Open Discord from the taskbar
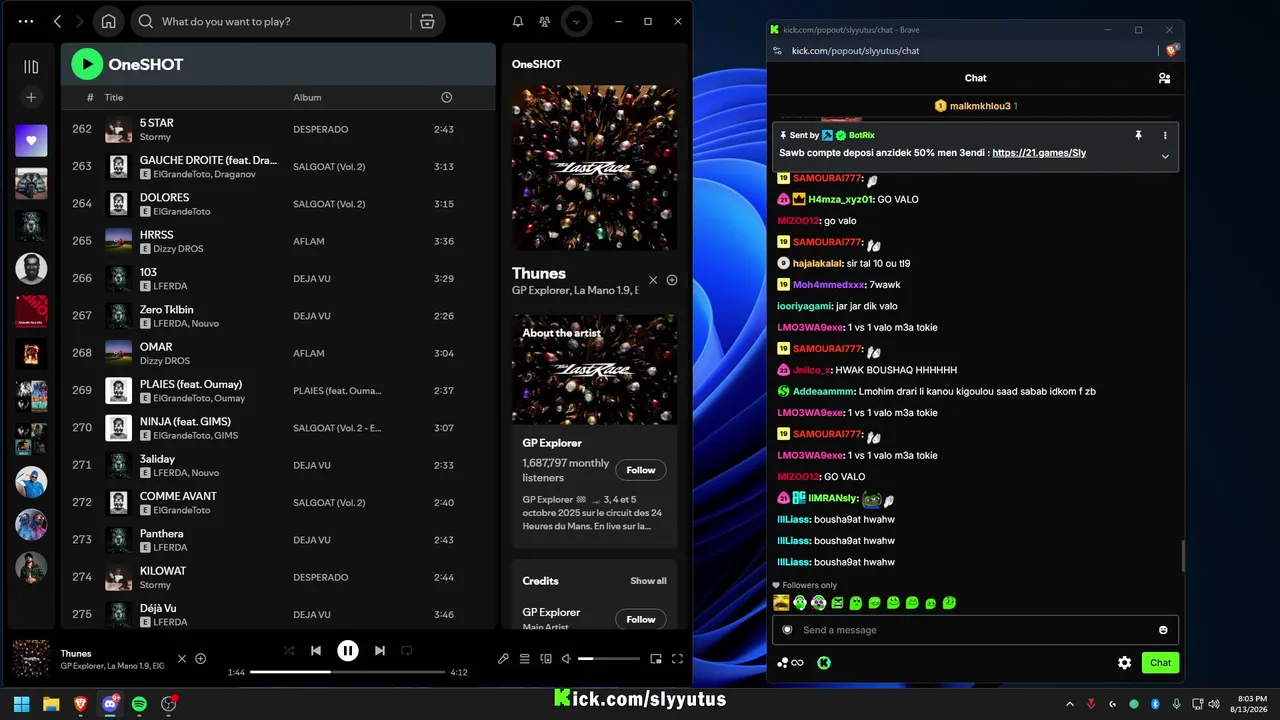Screen dimensions: 1280x720 tap(110, 704)
